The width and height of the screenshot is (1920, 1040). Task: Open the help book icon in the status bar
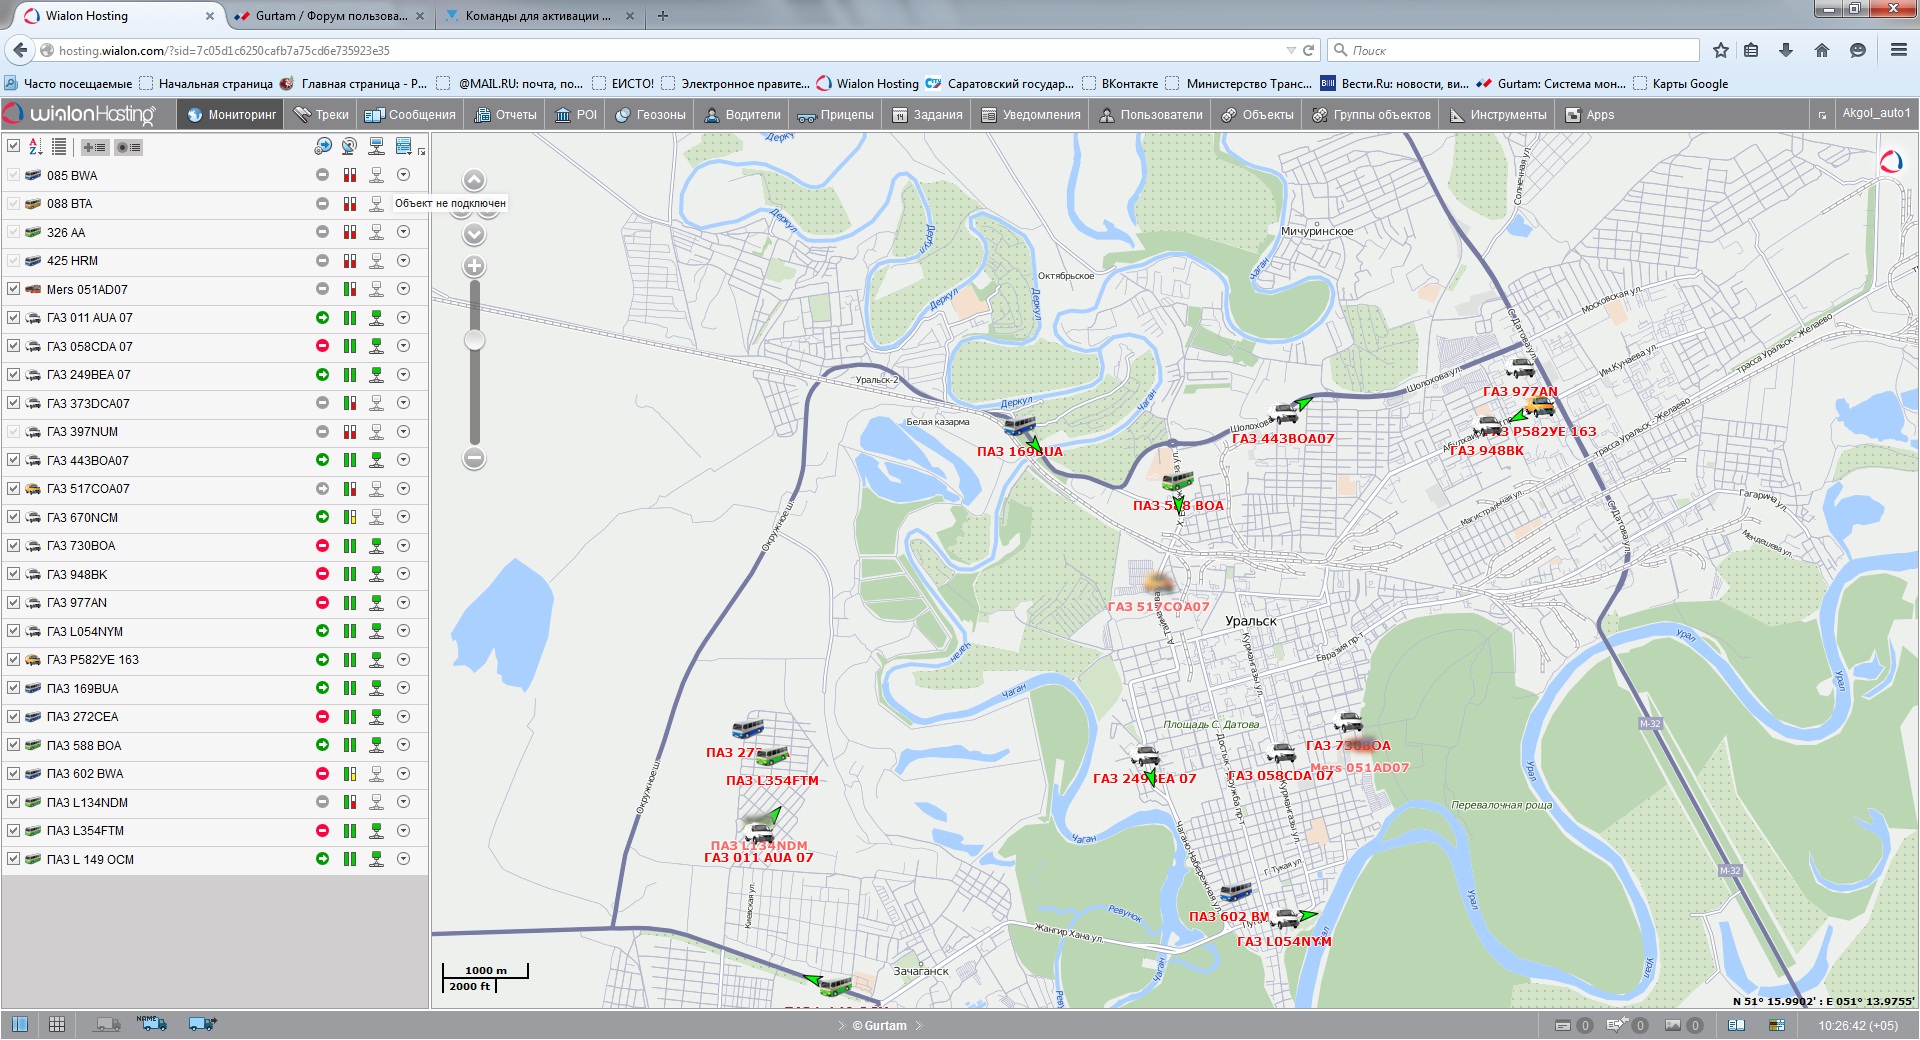[1736, 1025]
